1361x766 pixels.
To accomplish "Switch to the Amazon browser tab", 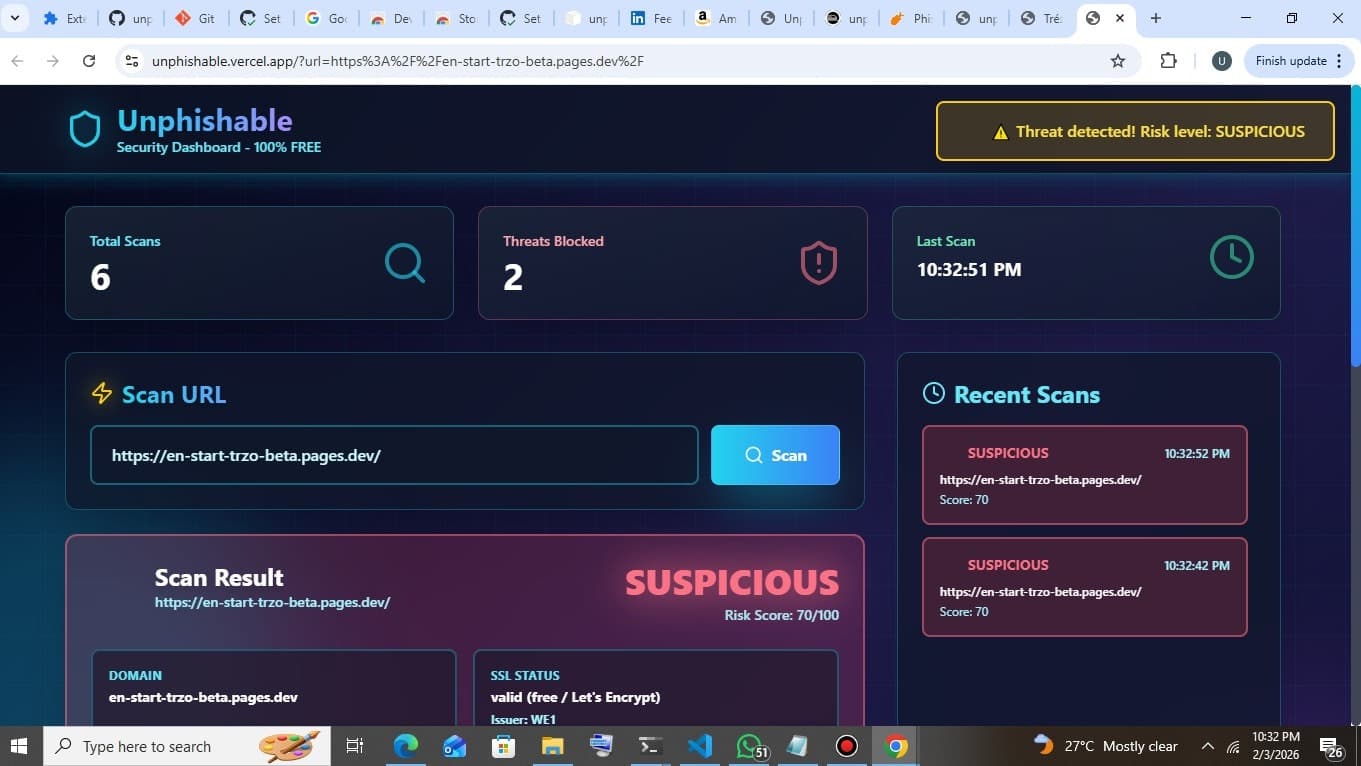I will pos(715,17).
